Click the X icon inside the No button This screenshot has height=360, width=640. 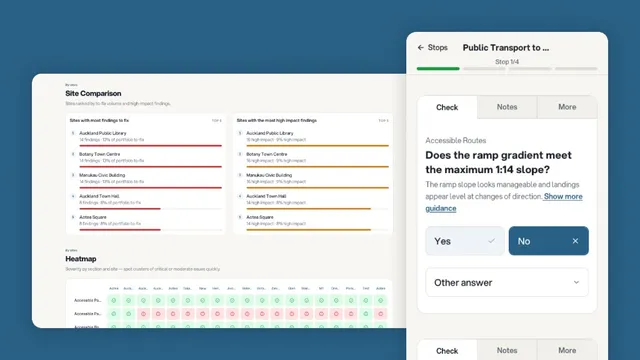tap(575, 241)
